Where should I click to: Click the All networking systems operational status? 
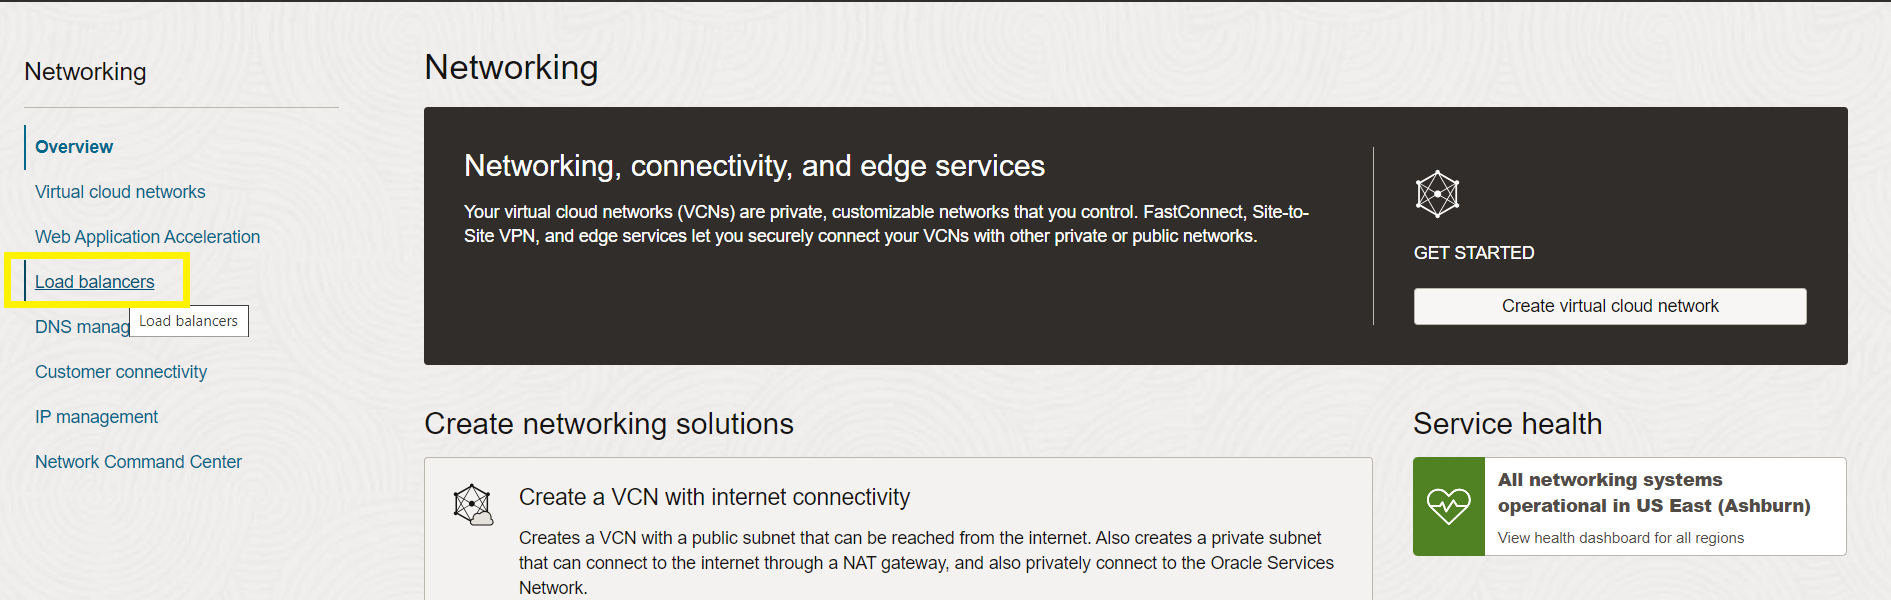point(1654,493)
